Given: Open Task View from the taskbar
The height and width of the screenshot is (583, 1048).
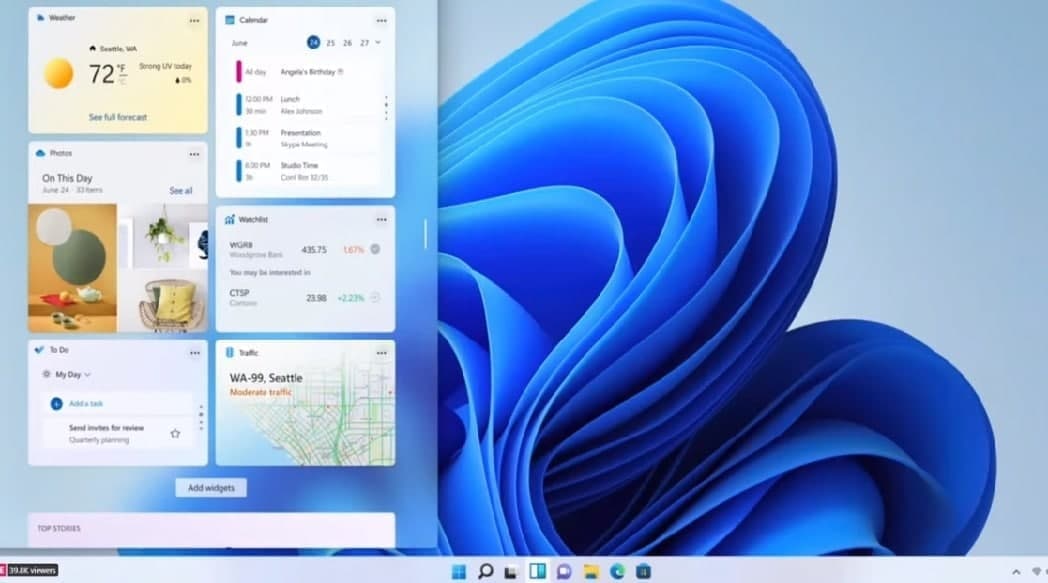Looking at the screenshot, I should 511,572.
